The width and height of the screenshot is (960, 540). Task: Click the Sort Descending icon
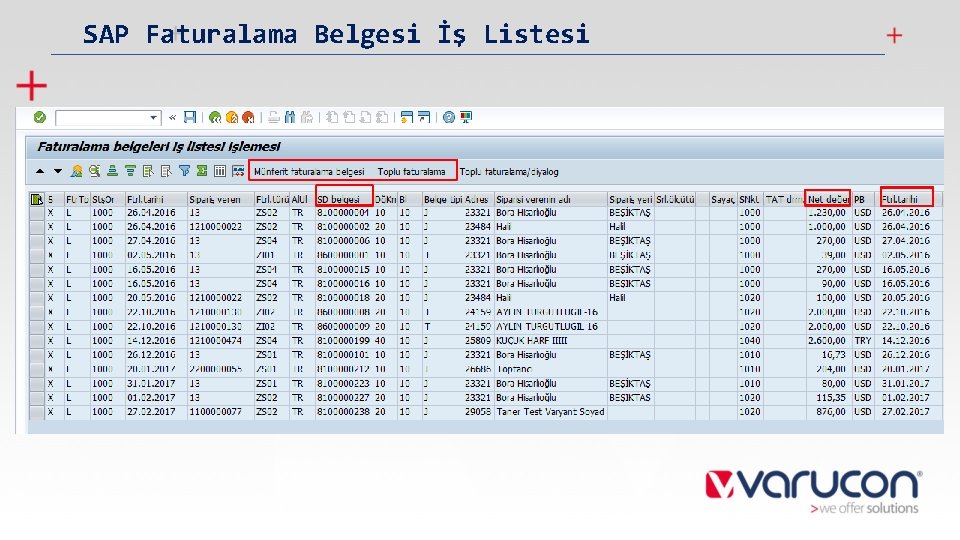130,171
